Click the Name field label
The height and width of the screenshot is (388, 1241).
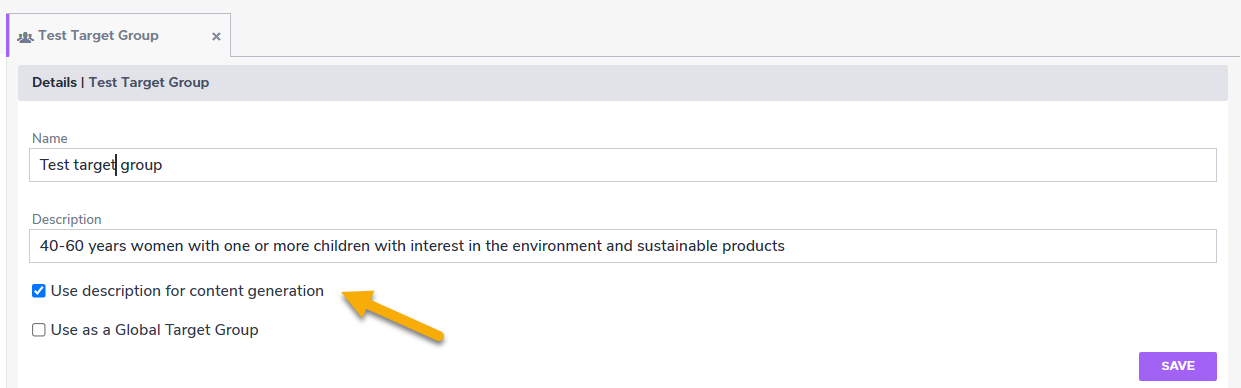click(x=50, y=138)
